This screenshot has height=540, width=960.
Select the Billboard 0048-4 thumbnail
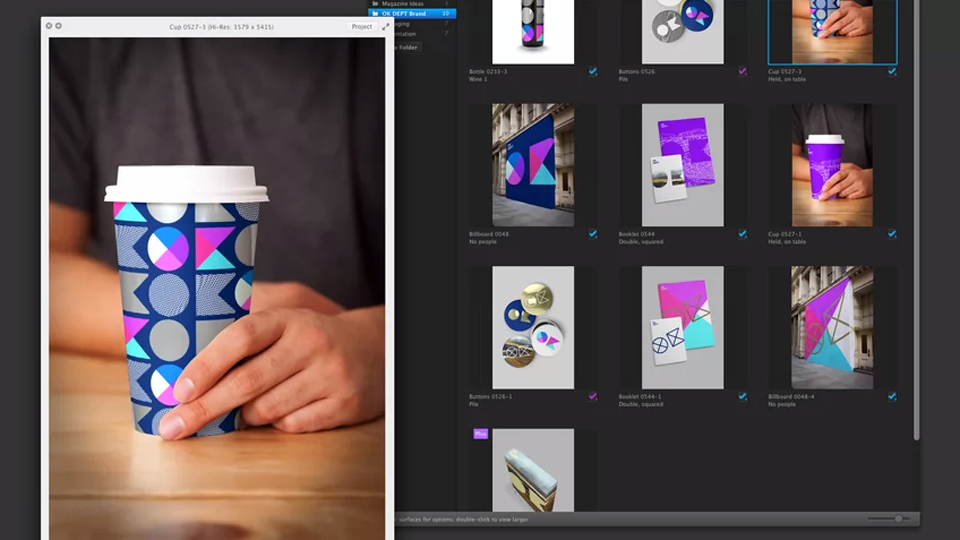point(832,327)
